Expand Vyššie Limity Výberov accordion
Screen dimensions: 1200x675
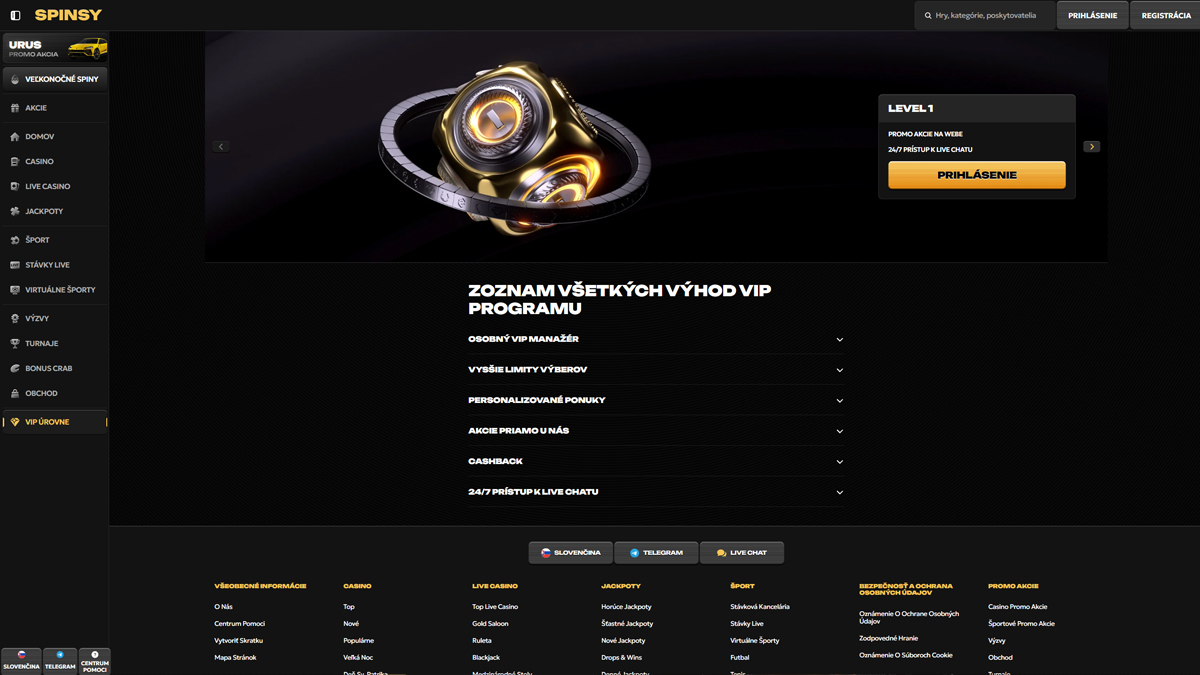[x=656, y=370]
